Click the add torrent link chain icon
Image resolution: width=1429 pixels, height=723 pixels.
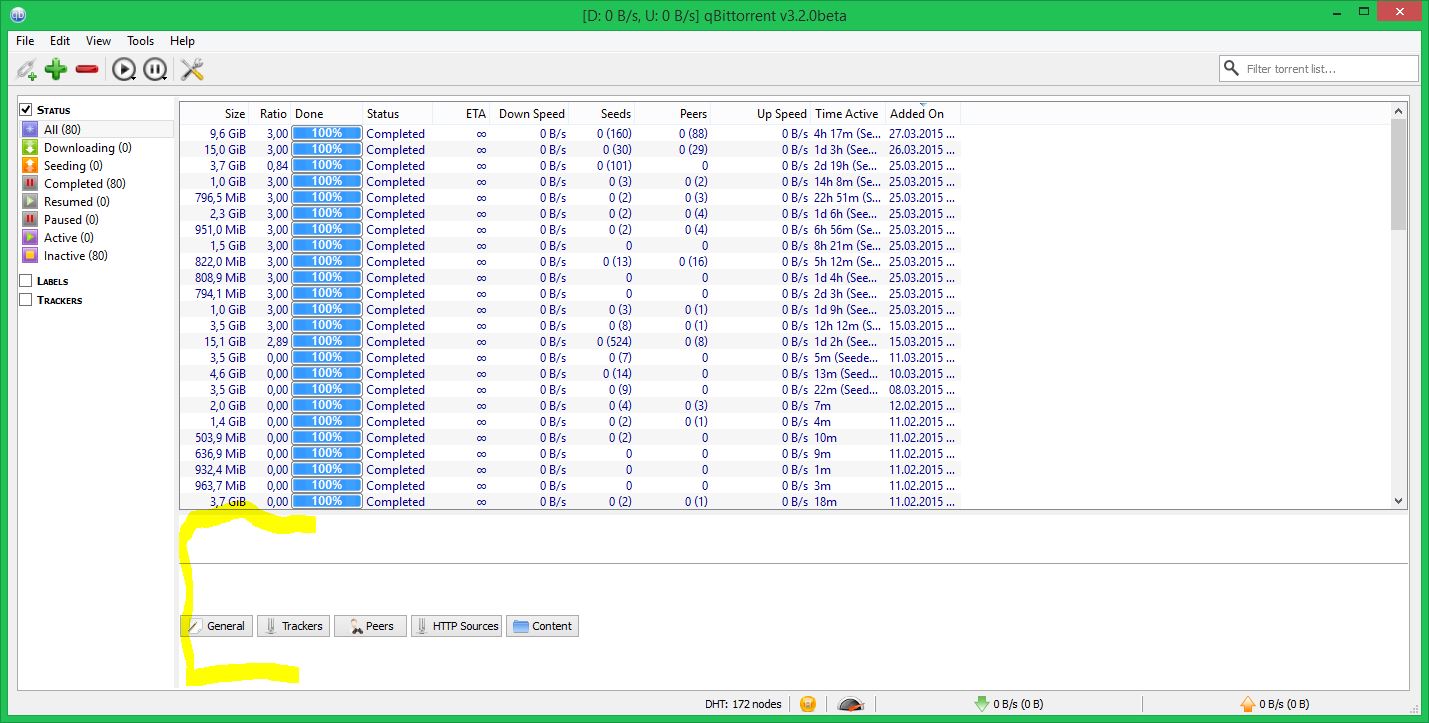click(x=26, y=69)
